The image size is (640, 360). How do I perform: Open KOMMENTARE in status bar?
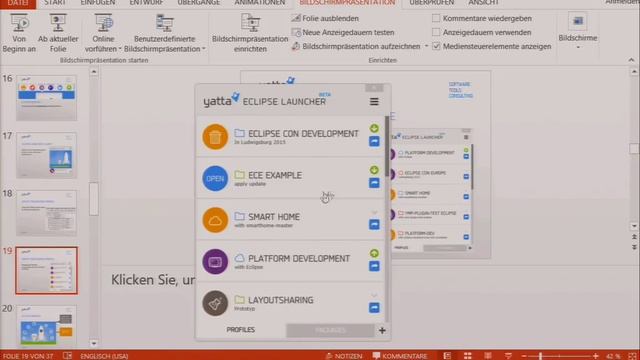400,356
